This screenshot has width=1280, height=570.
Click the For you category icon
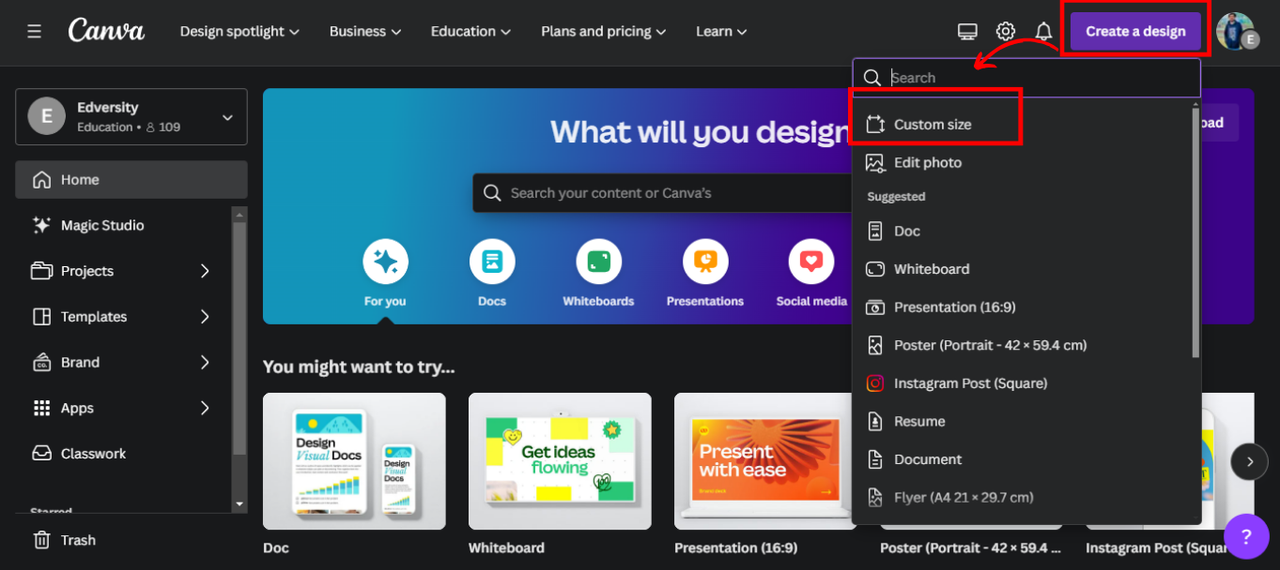(385, 262)
